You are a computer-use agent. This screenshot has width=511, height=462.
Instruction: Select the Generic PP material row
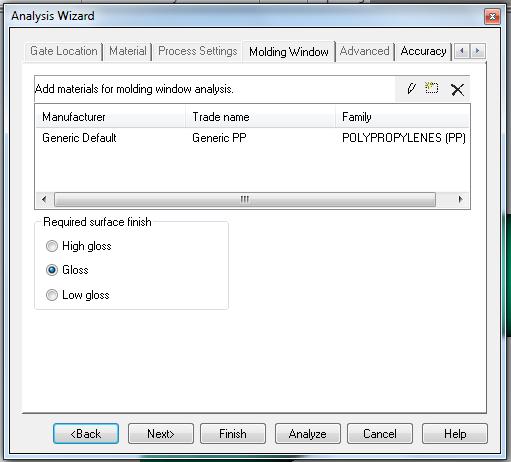pos(252,138)
